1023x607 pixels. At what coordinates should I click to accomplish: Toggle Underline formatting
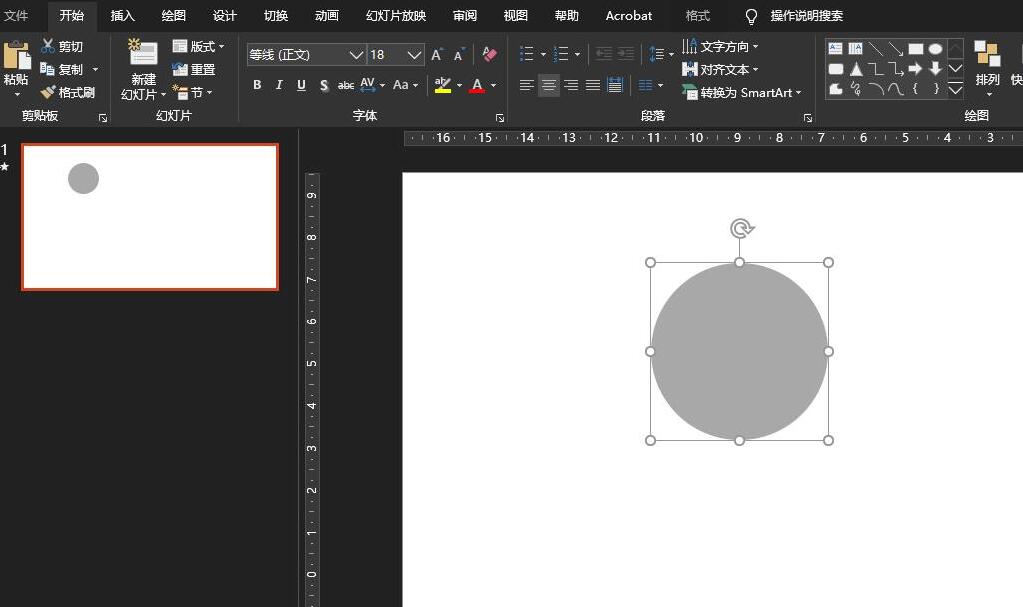pyautogui.click(x=301, y=85)
